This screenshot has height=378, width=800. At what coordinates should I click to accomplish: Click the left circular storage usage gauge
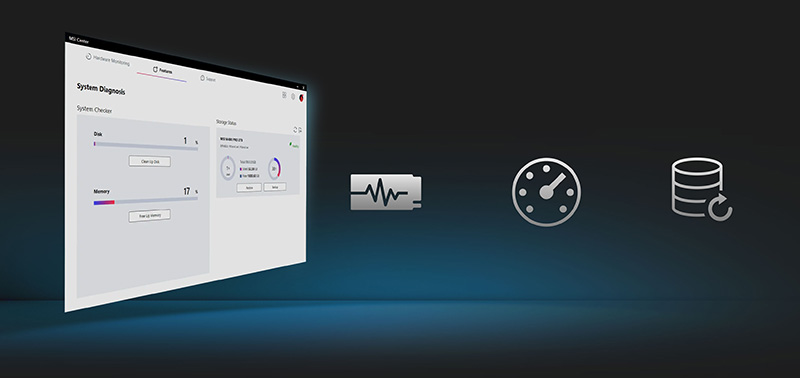point(228,168)
